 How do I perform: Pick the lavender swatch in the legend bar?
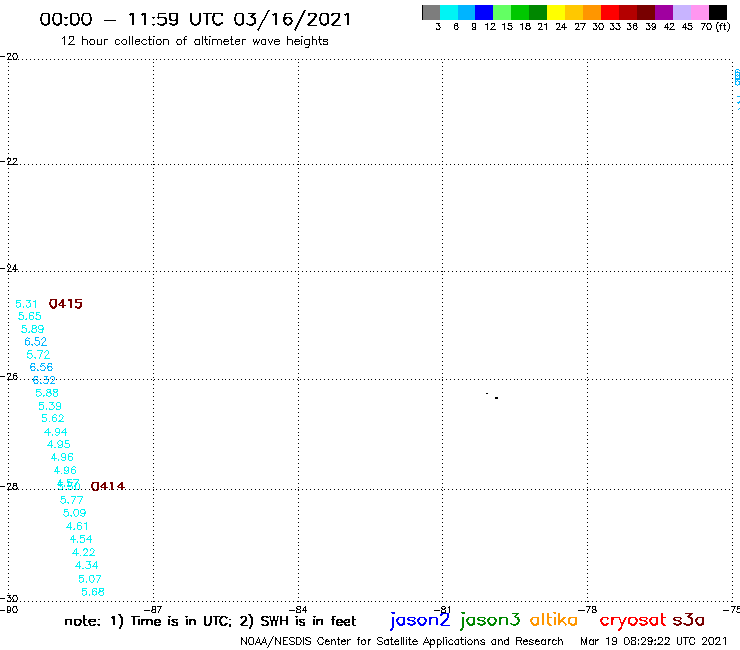coord(682,12)
